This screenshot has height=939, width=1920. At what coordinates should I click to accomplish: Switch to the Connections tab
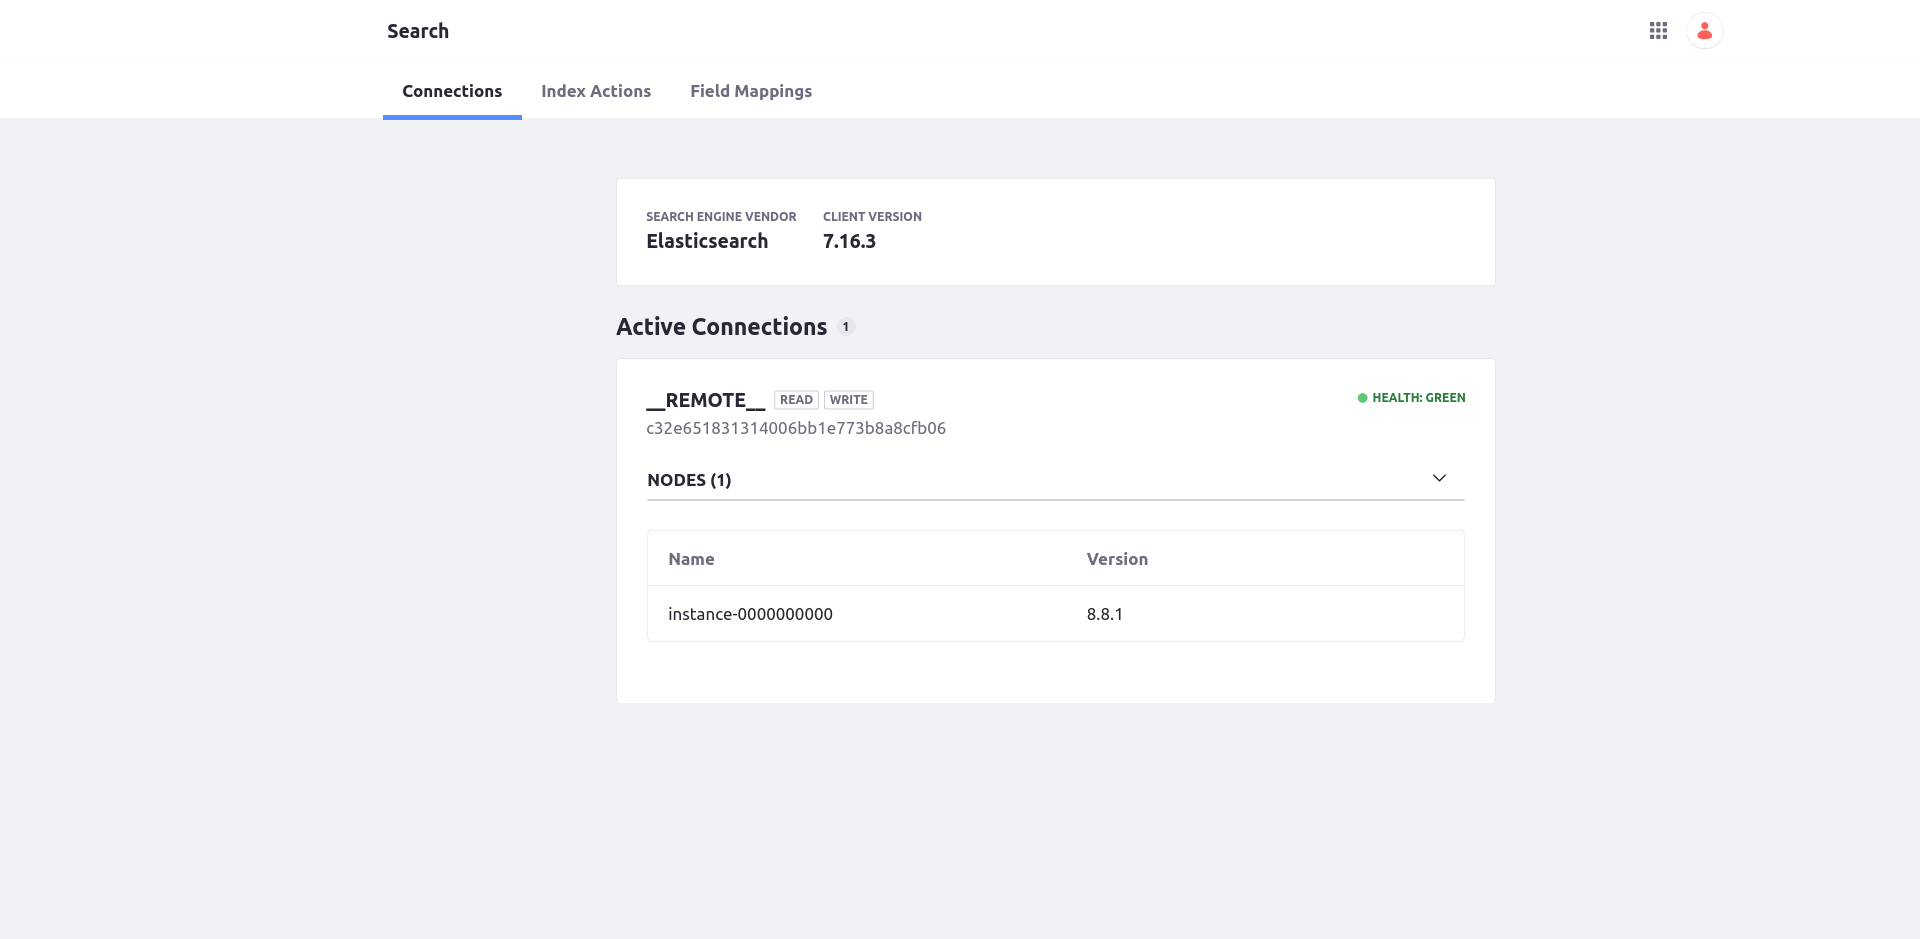(x=452, y=91)
